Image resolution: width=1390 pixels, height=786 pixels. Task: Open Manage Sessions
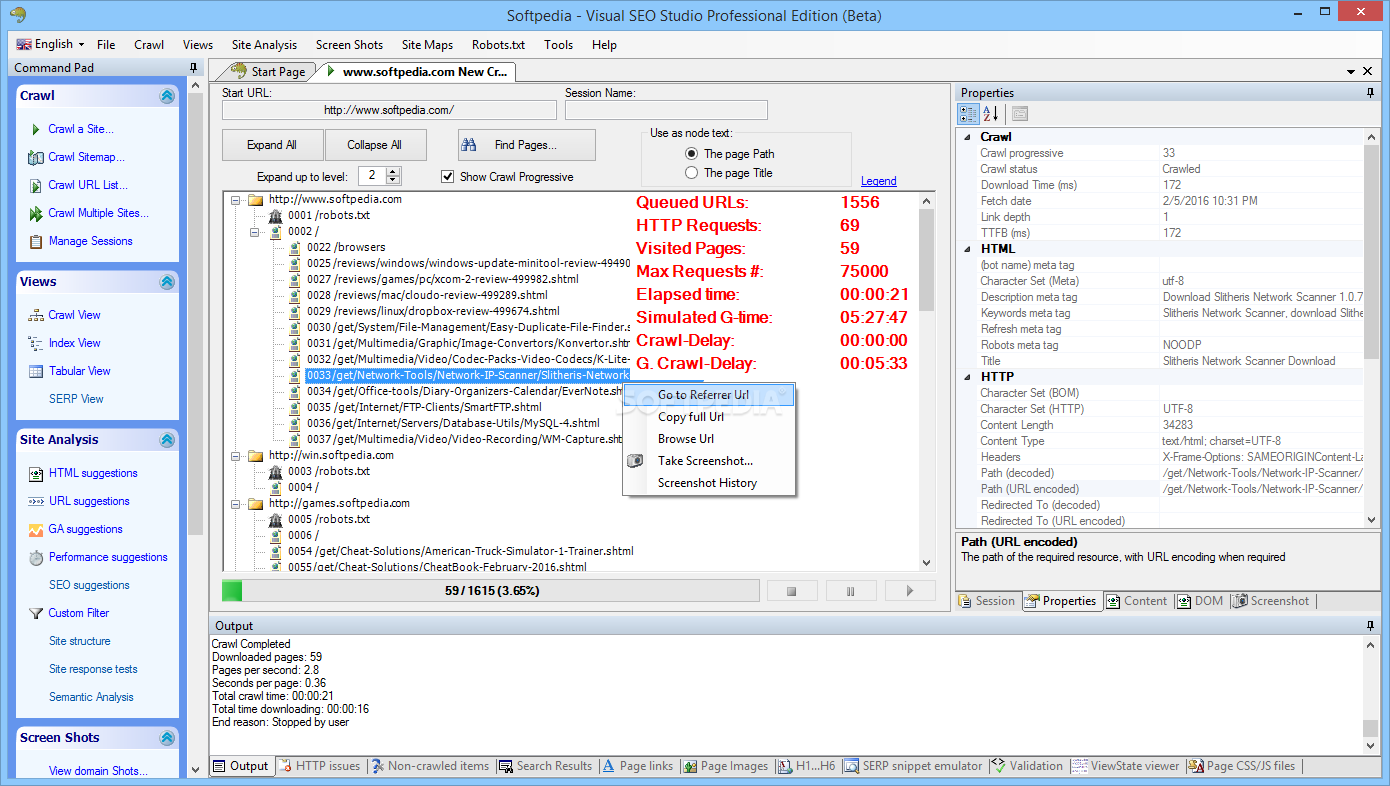(x=90, y=241)
